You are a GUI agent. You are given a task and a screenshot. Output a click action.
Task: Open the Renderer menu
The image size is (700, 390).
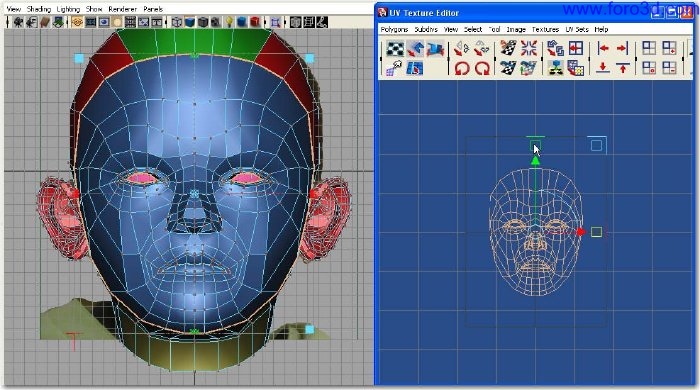tap(122, 9)
